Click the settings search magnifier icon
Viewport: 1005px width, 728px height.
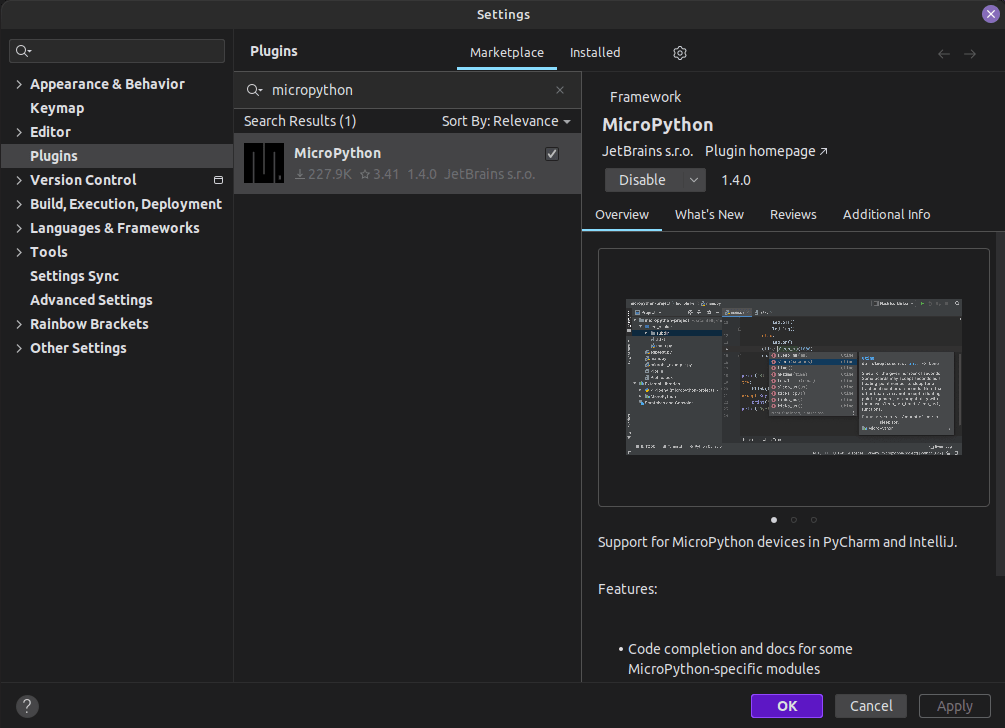[x=24, y=51]
